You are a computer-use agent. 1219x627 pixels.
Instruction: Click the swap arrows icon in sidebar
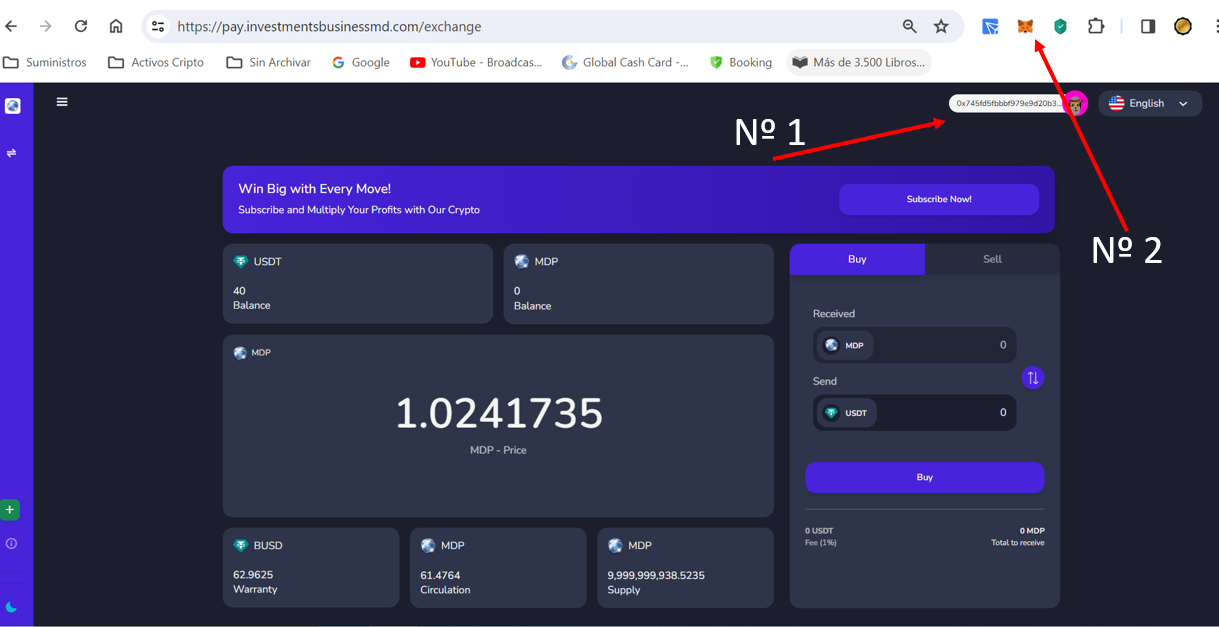(12, 153)
